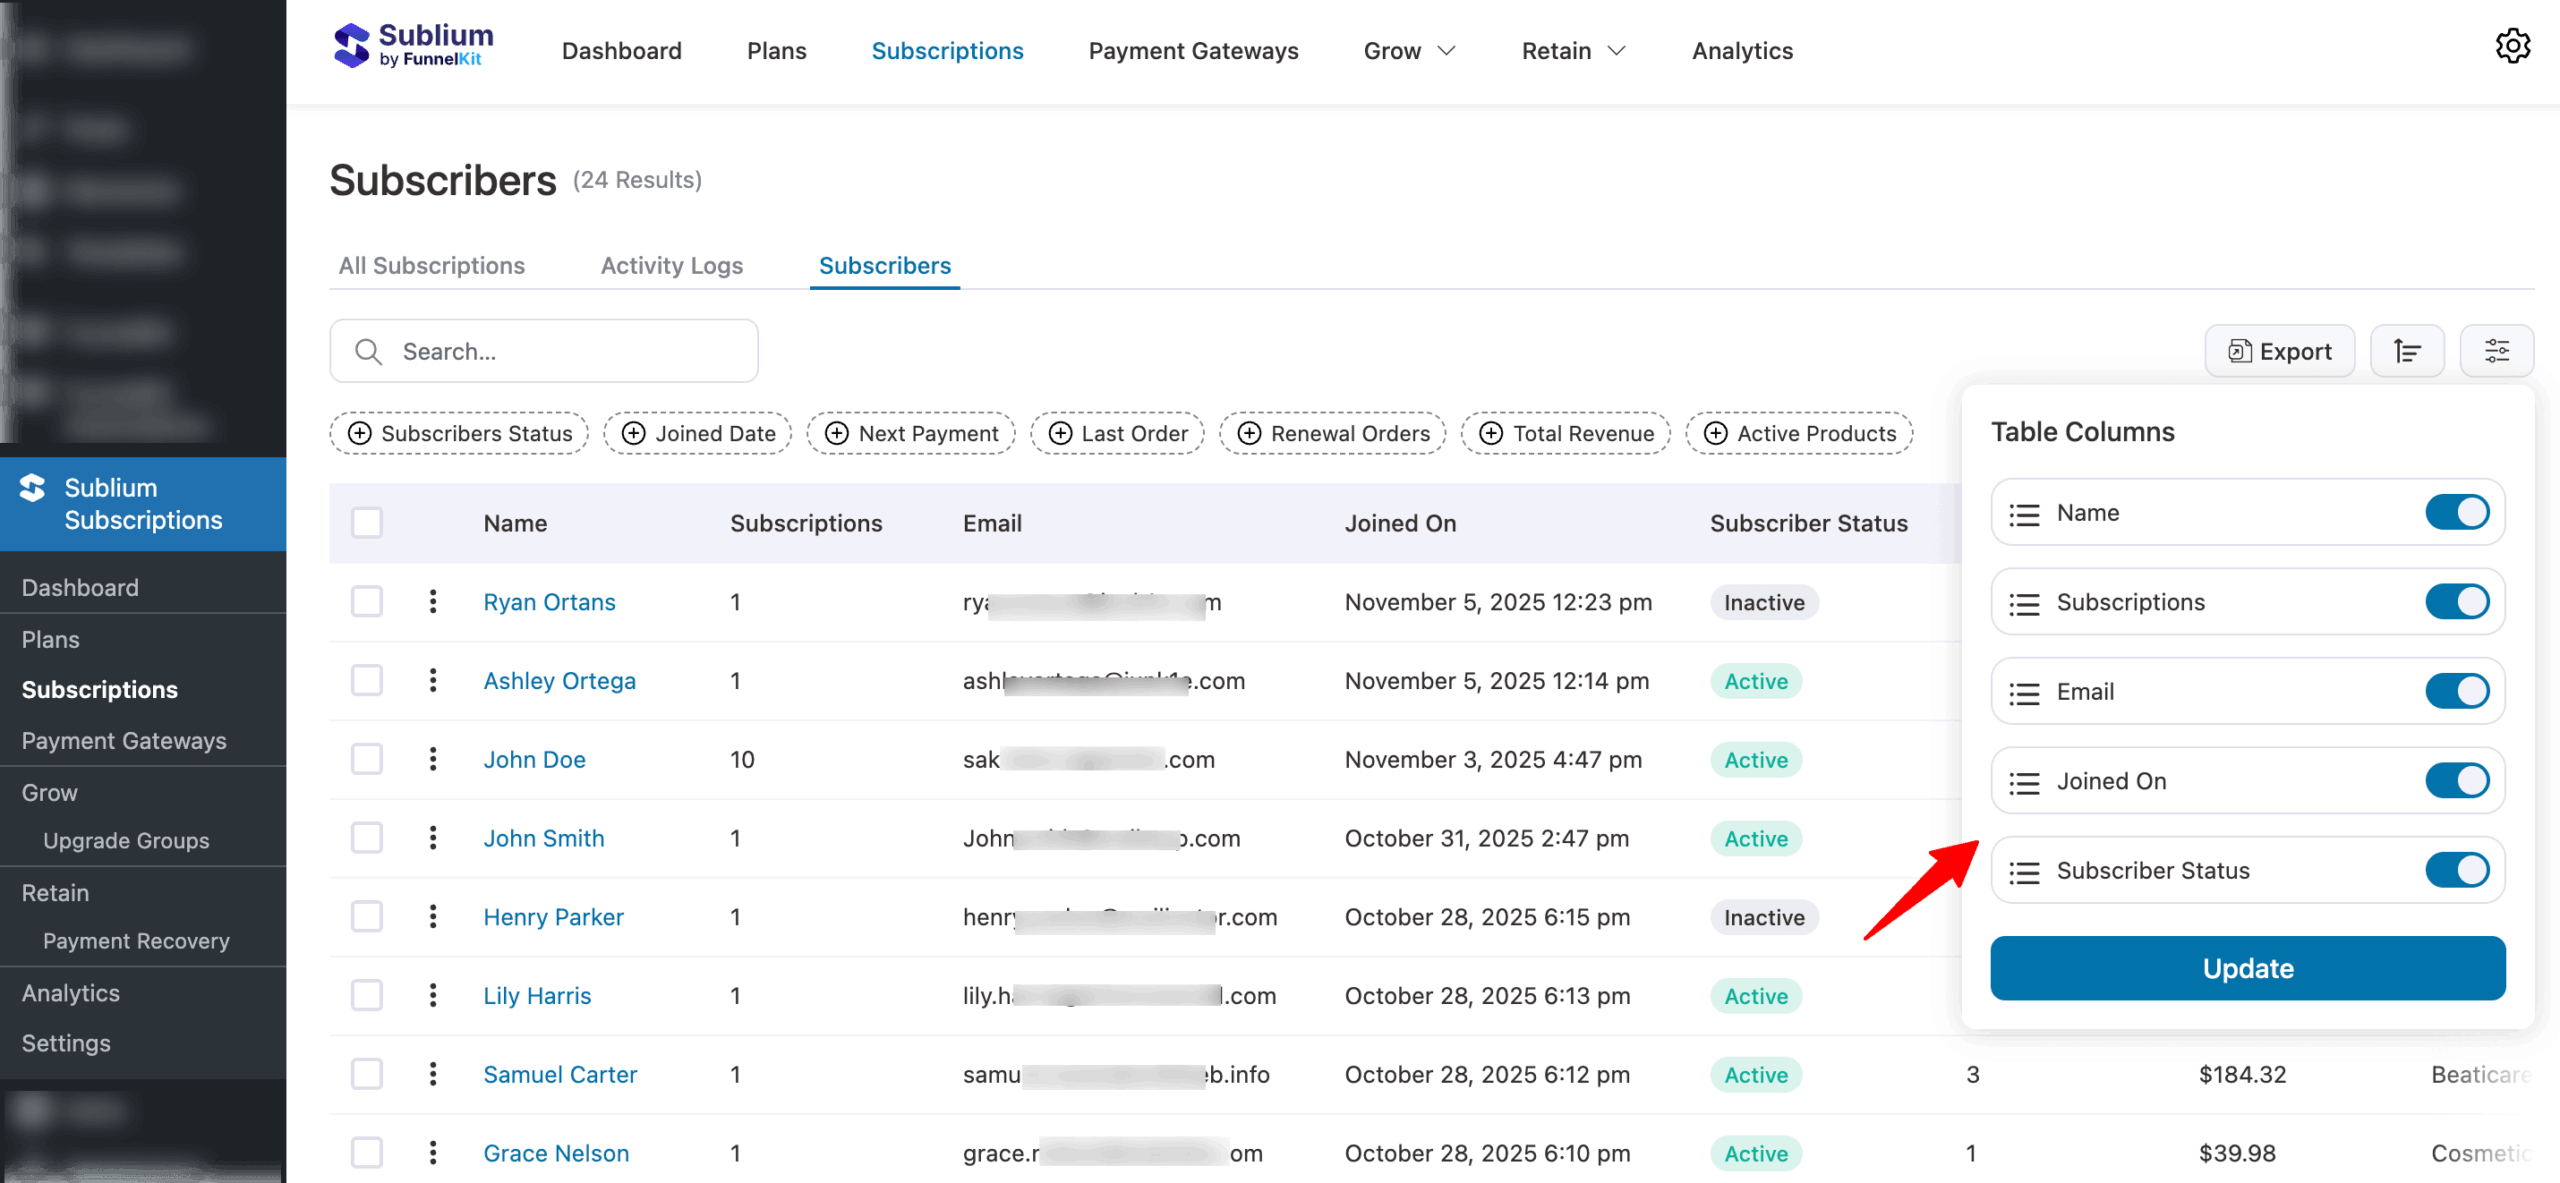
Task: Select the checkbox for John Doe's row
Action: (366, 759)
